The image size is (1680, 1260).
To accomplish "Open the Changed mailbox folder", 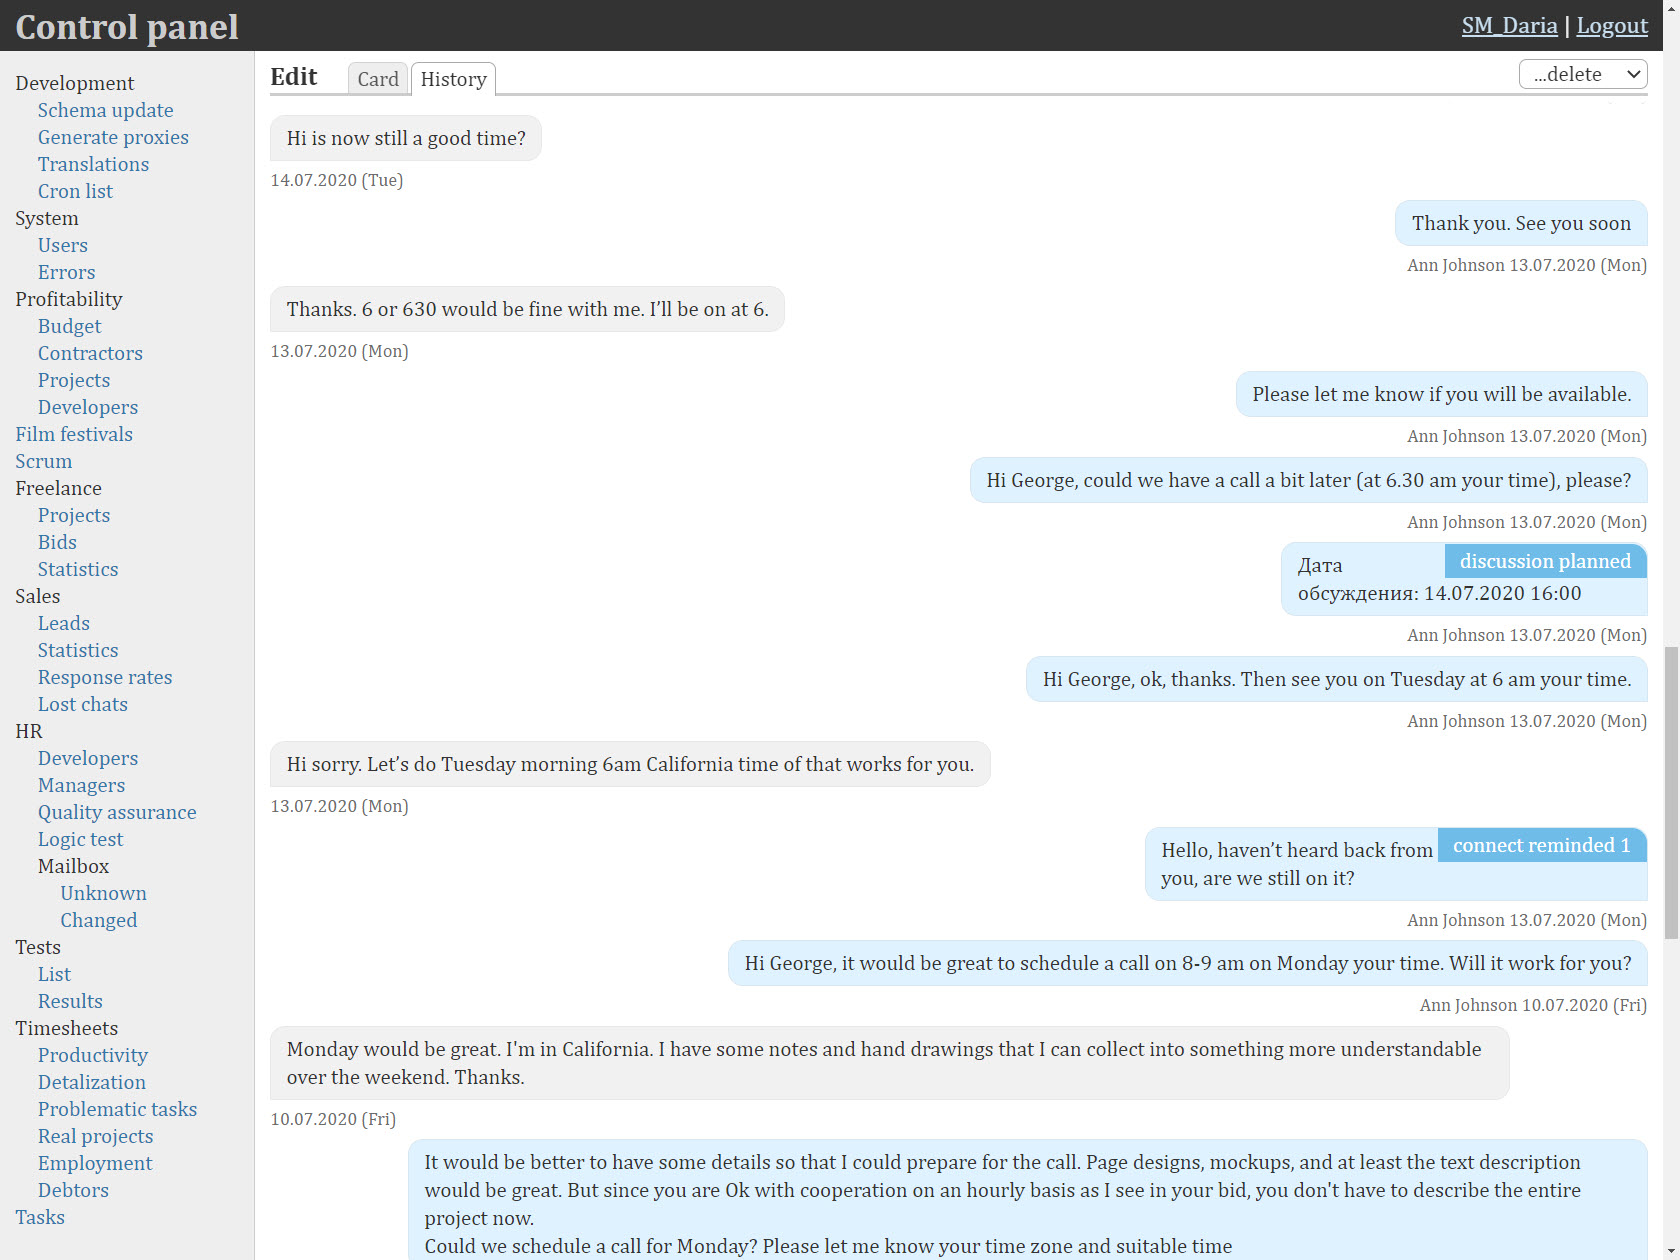I will tap(98, 920).
